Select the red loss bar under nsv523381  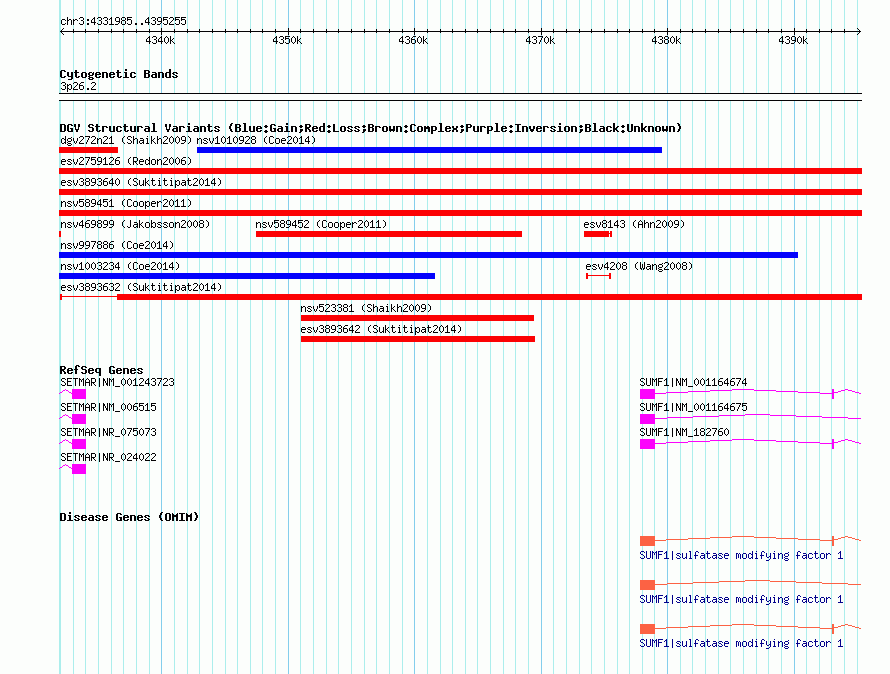coord(417,318)
